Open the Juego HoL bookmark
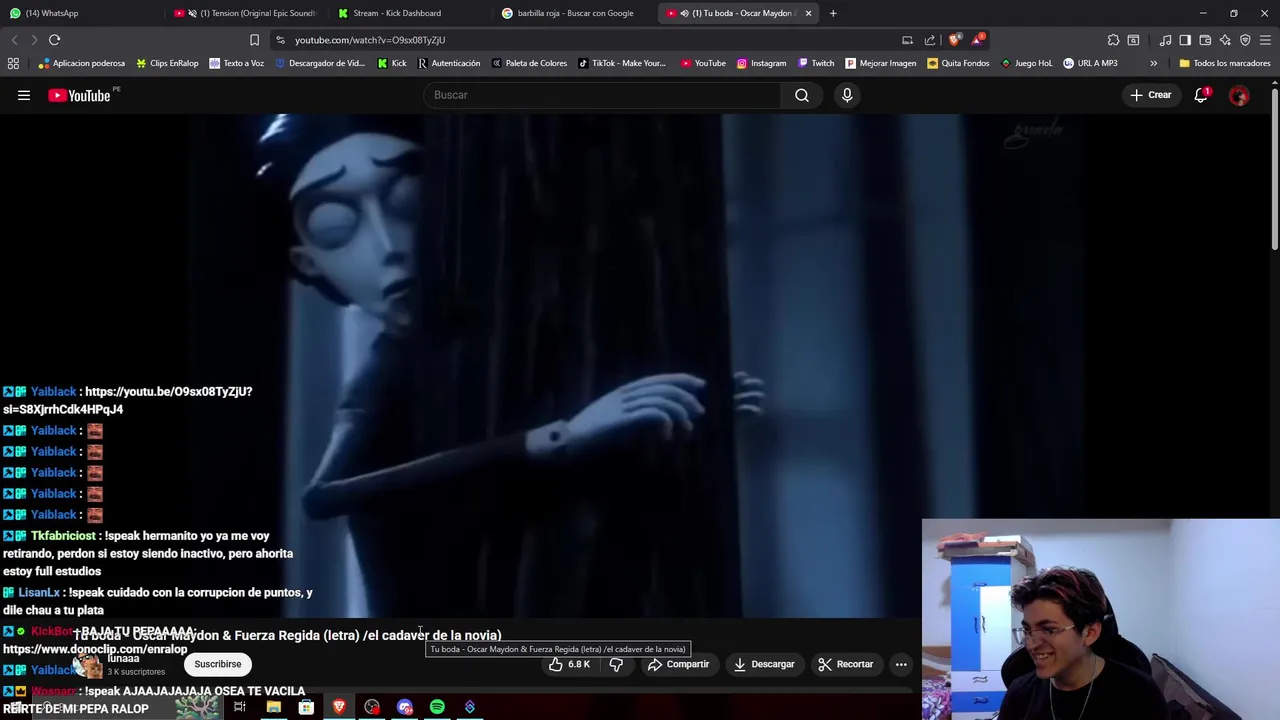The height and width of the screenshot is (720, 1280). pyautogui.click(x=1026, y=63)
